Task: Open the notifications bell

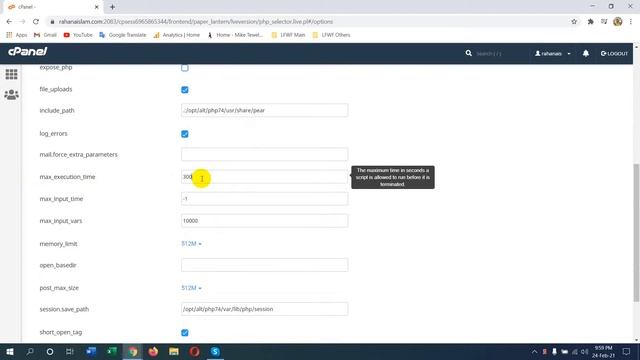Action: [x=586, y=53]
